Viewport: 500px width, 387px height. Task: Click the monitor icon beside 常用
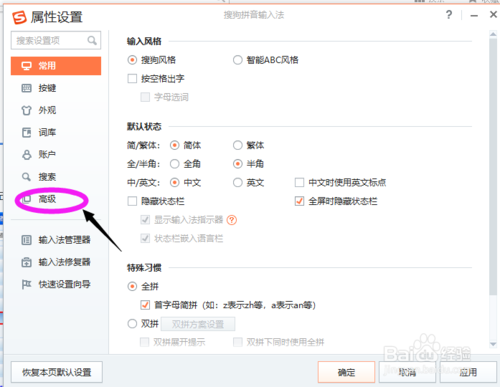click(x=26, y=66)
